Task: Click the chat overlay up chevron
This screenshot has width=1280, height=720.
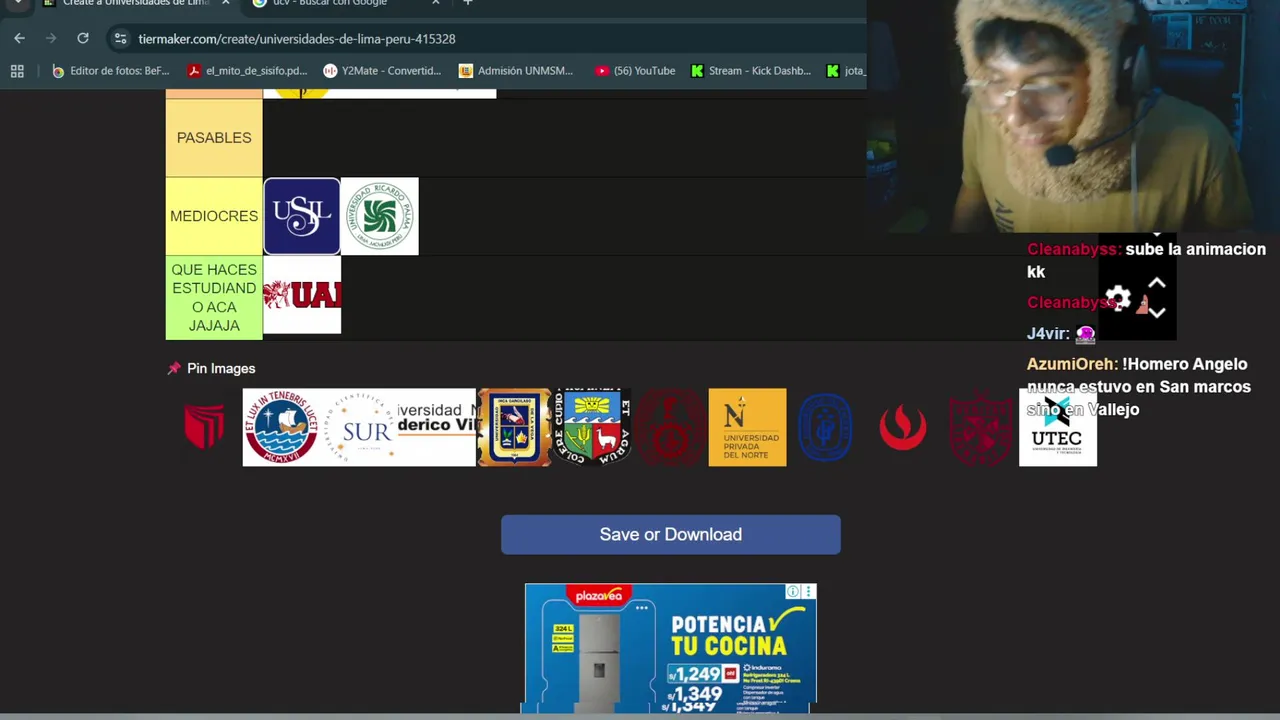Action: point(1157,284)
